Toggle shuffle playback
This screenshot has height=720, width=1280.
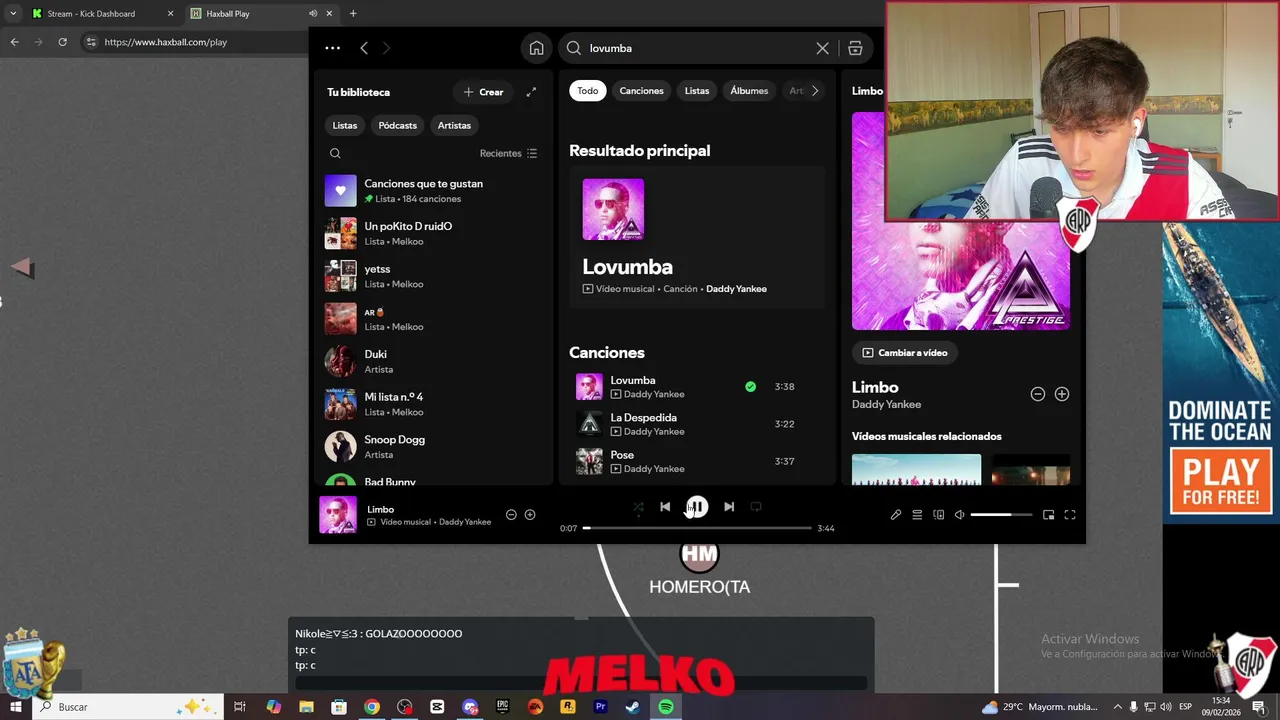[x=638, y=507]
